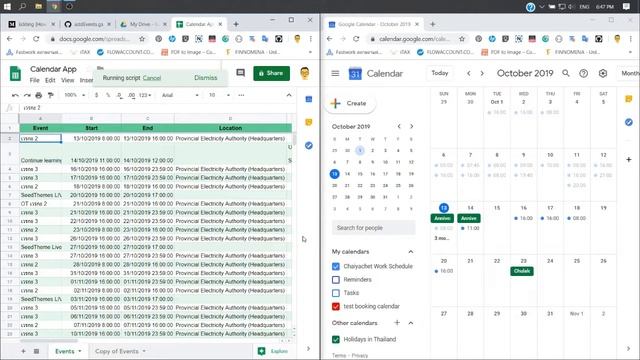
Task: Add other calendars with the plus icon
Action: pos(397,323)
